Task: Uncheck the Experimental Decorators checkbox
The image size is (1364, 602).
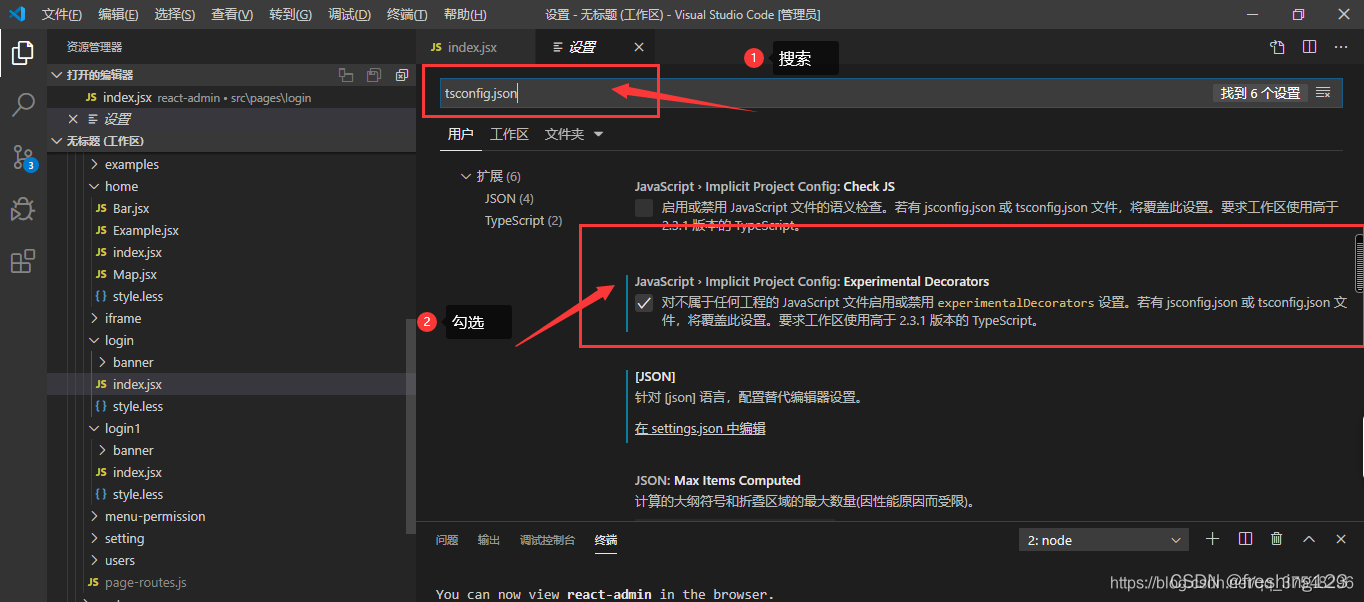Action: point(644,303)
